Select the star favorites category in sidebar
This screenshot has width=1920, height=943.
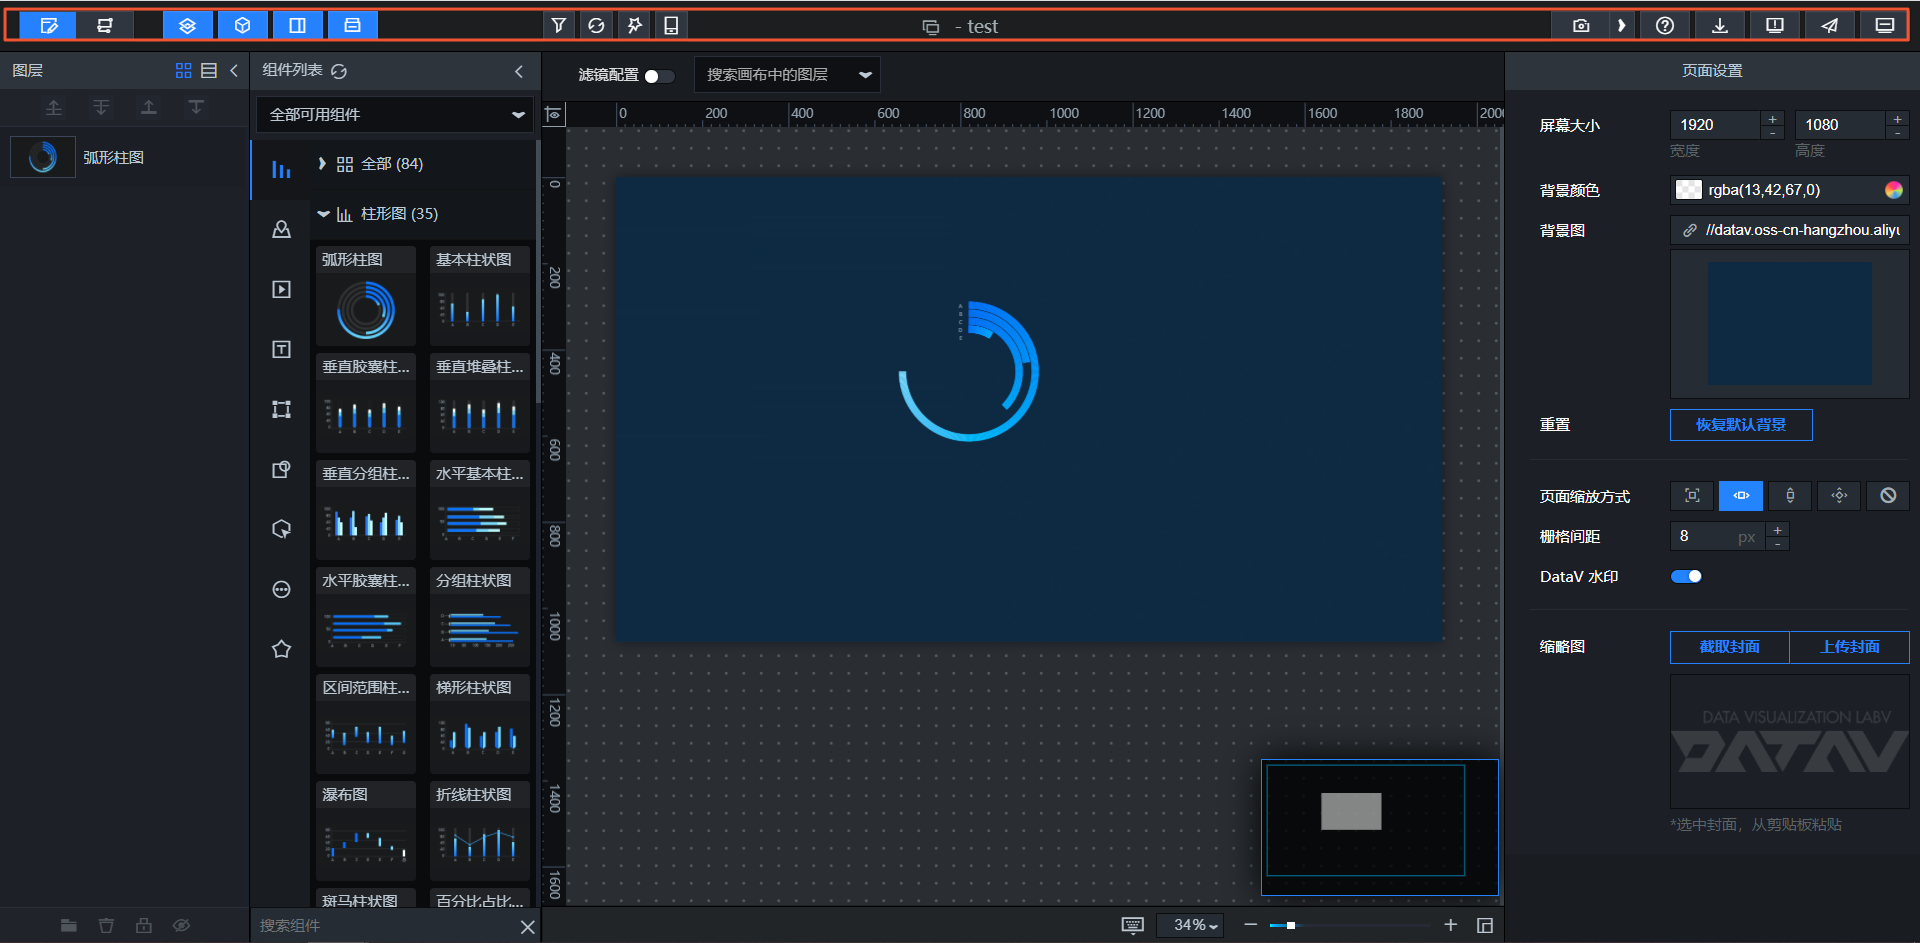[282, 649]
